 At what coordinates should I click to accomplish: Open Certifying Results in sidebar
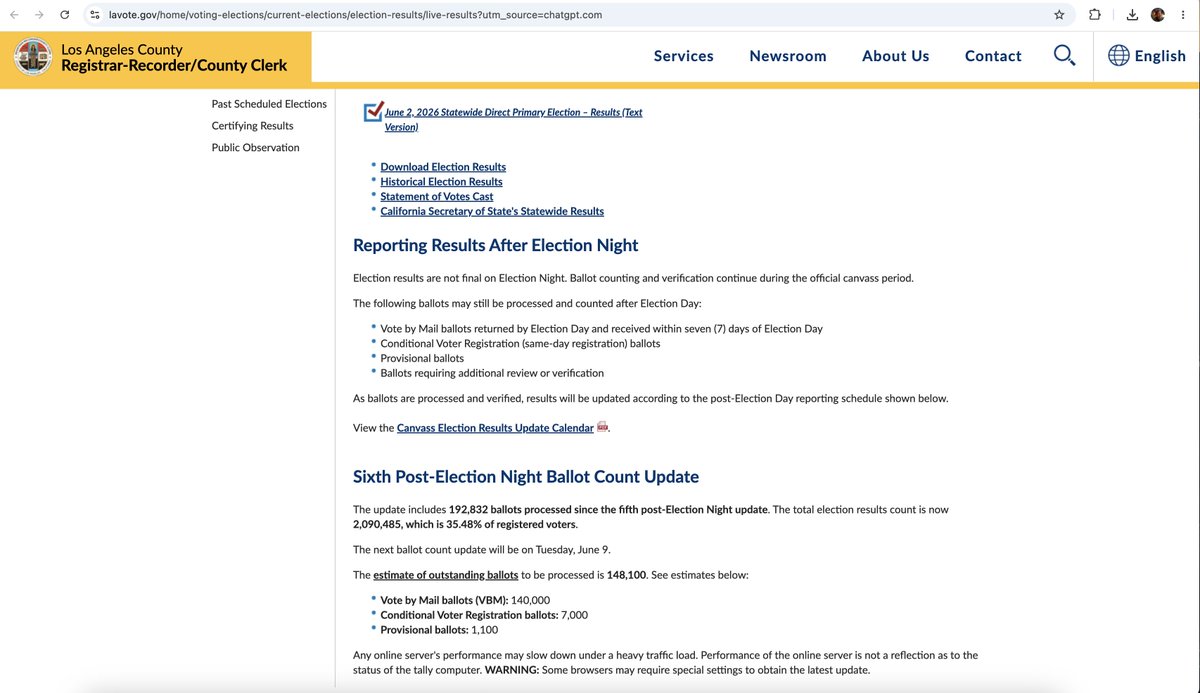point(252,126)
